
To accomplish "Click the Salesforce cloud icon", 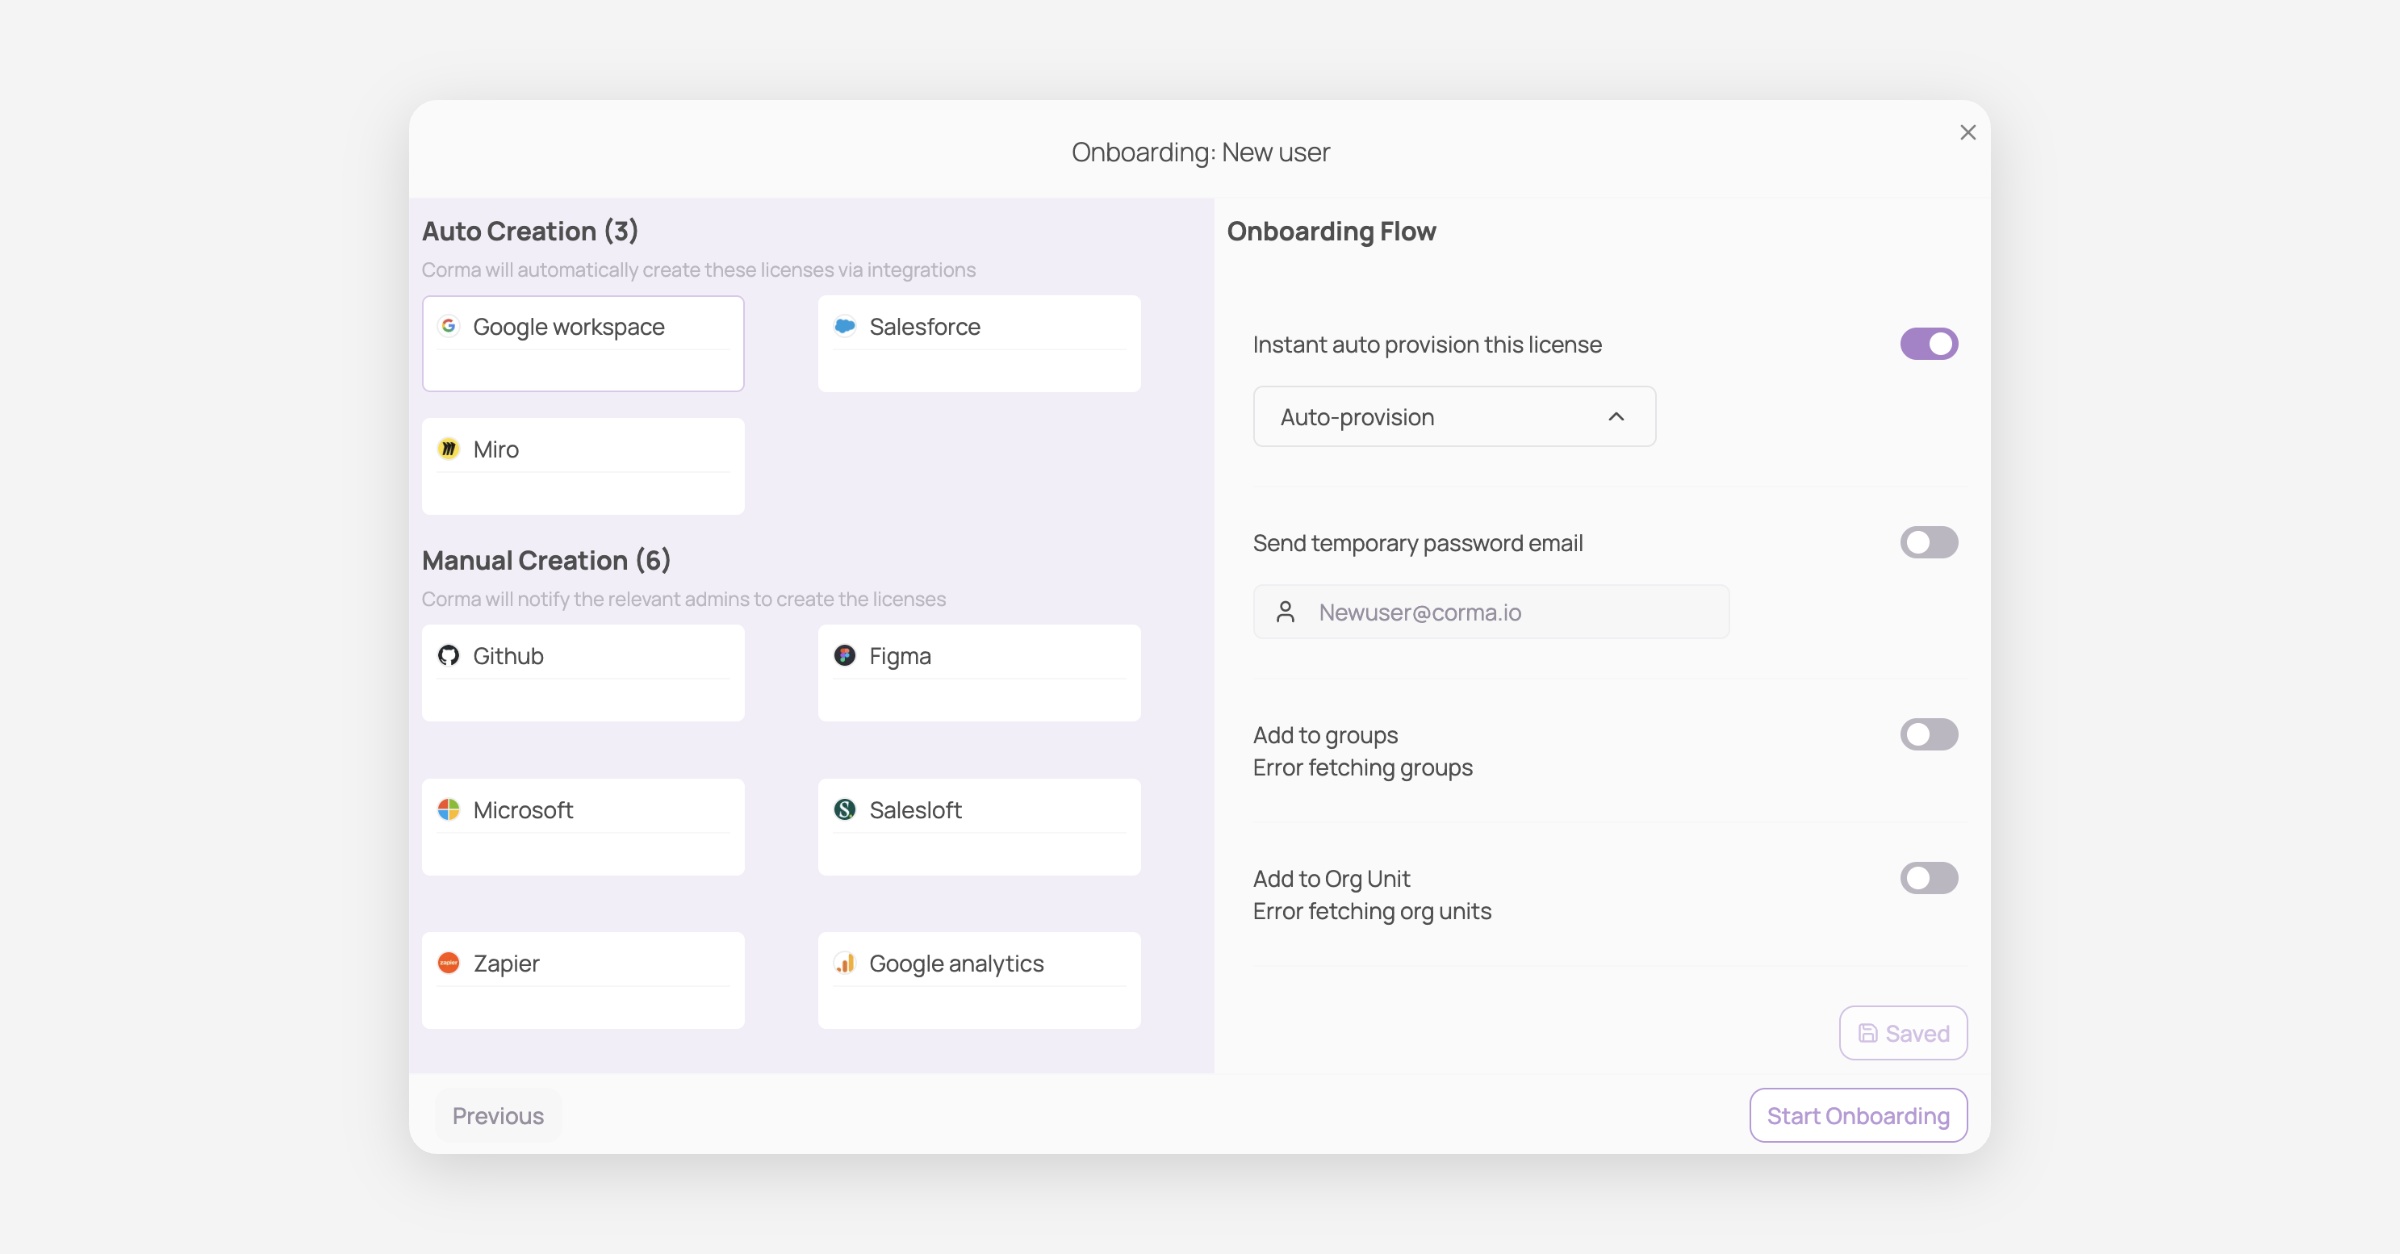I will (x=845, y=326).
